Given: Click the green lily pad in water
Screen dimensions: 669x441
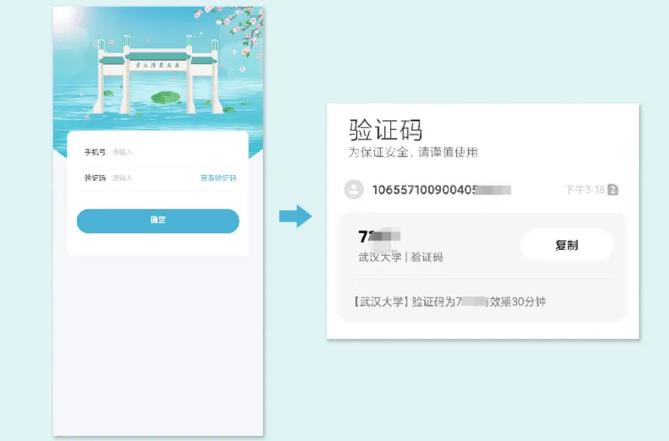Looking at the screenshot, I should (x=166, y=98).
